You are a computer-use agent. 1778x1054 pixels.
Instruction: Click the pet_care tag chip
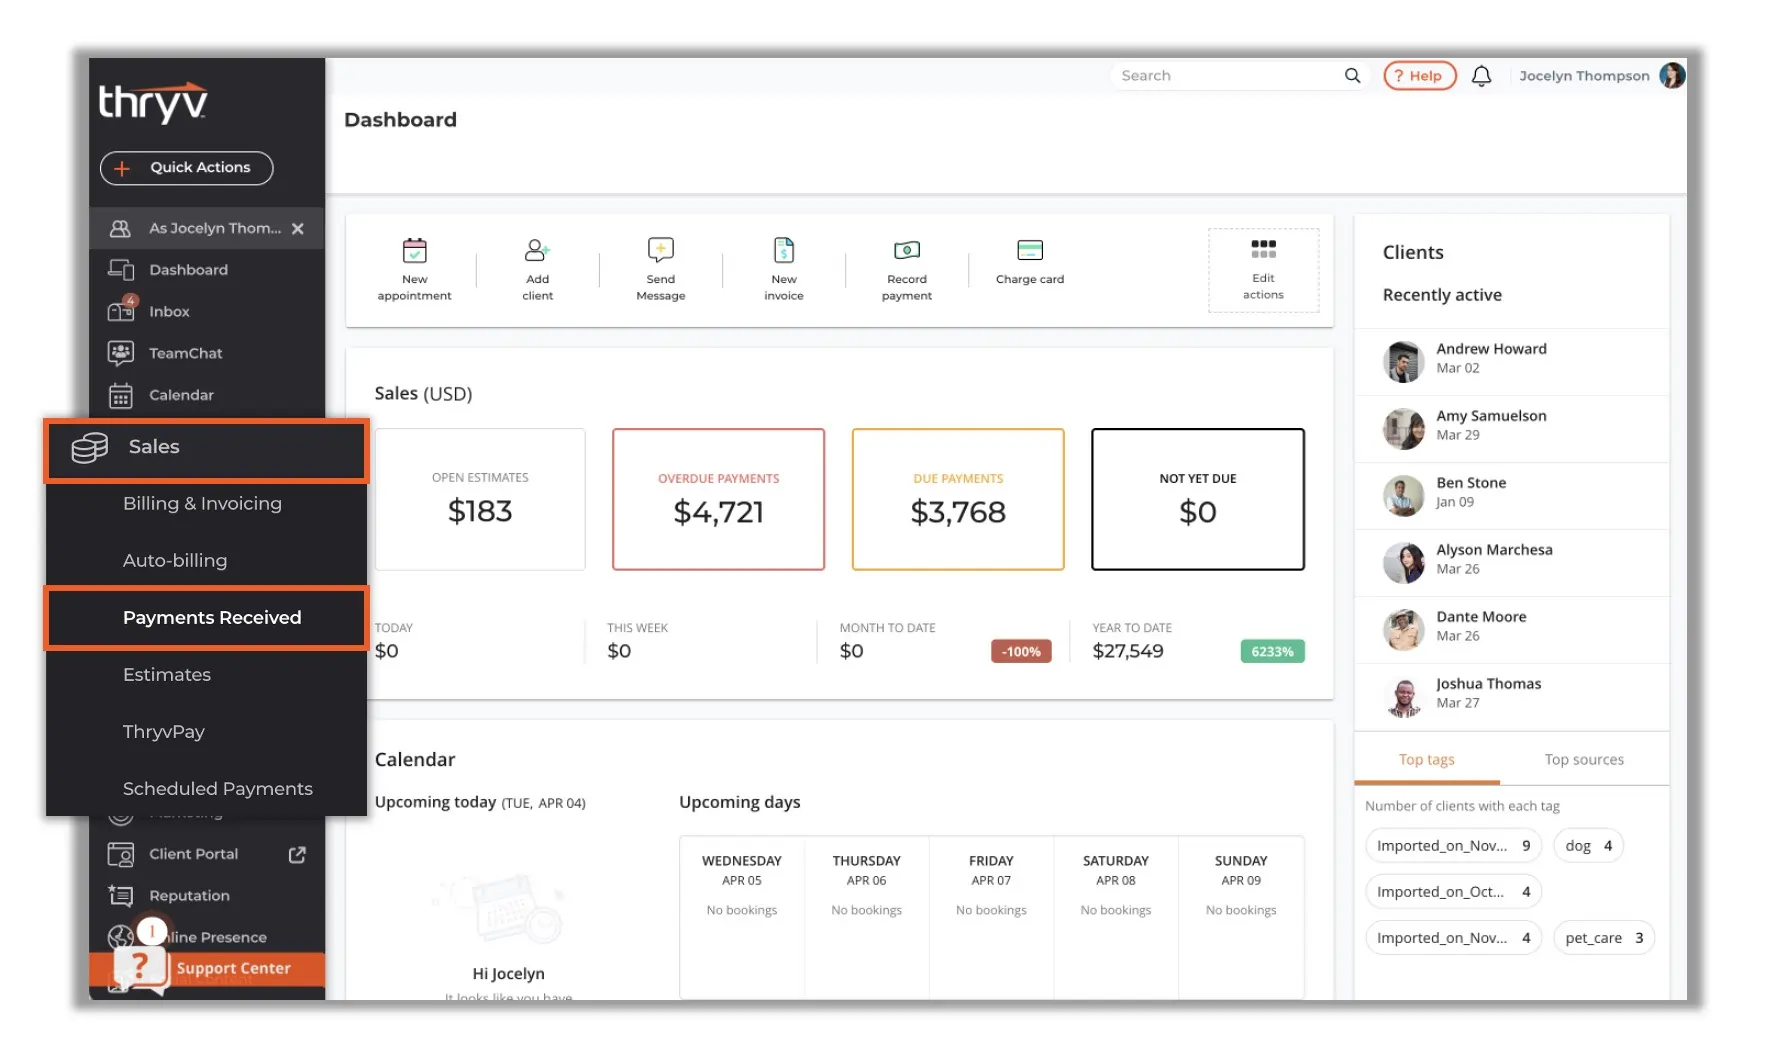1603,938
